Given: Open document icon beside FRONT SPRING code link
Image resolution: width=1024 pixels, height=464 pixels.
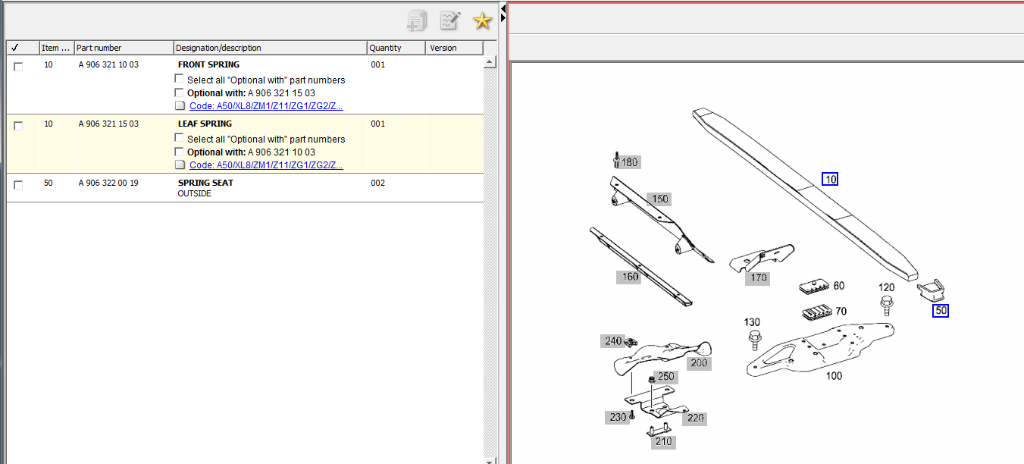Looking at the screenshot, I should point(180,106).
